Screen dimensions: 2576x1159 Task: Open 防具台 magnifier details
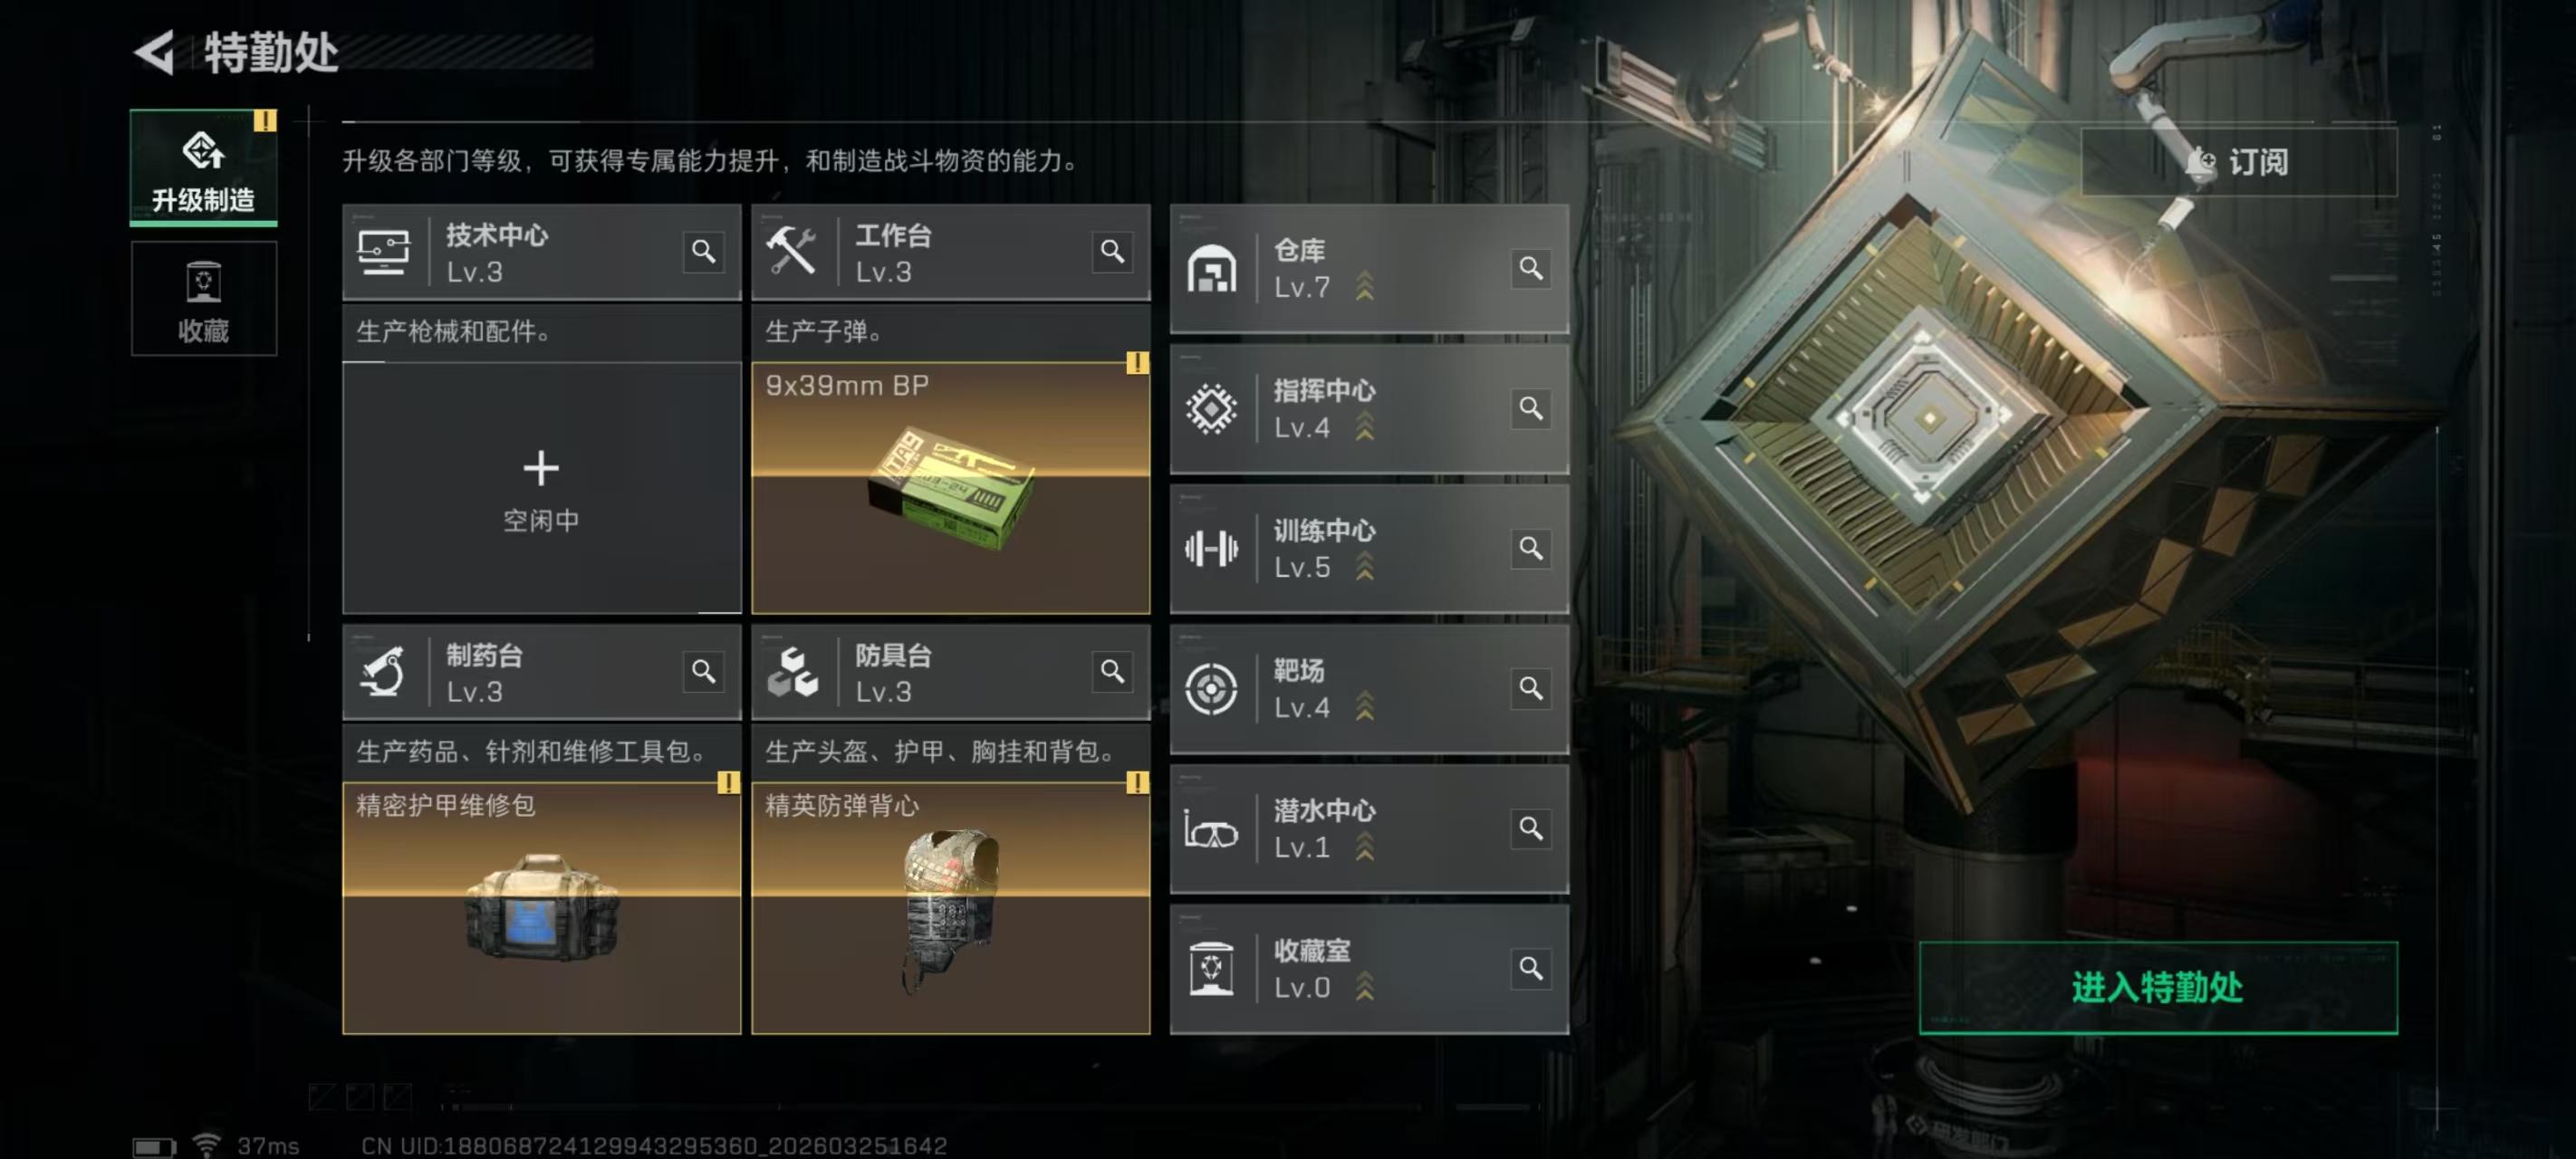pos(1112,671)
